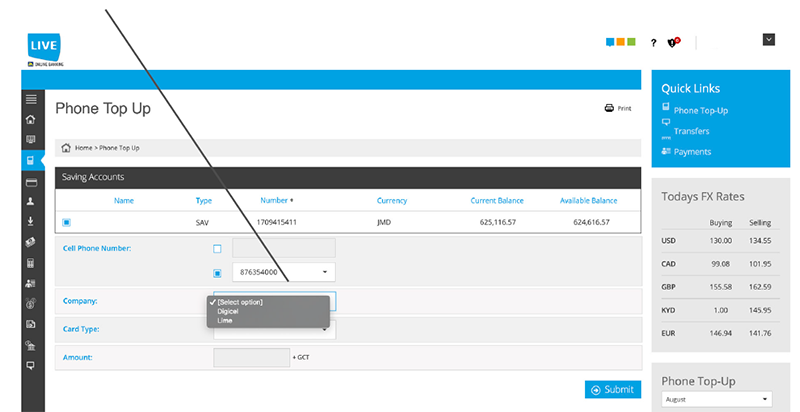Click the download arrow sidebar icon
This screenshot has width=800, height=412.
click(31, 221)
